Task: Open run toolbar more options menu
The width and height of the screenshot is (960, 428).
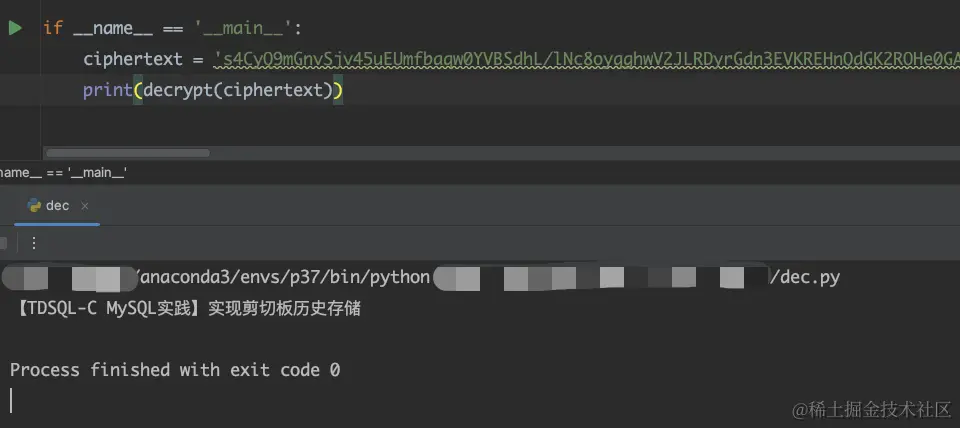Action: coord(34,243)
